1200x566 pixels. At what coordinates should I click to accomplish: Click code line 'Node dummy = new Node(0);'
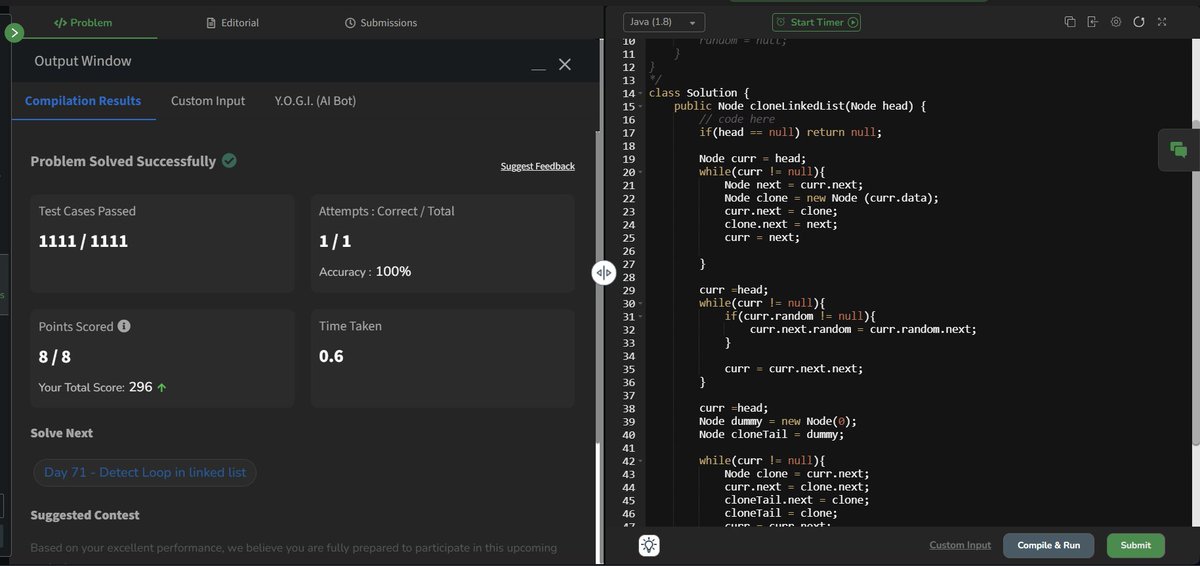point(778,421)
